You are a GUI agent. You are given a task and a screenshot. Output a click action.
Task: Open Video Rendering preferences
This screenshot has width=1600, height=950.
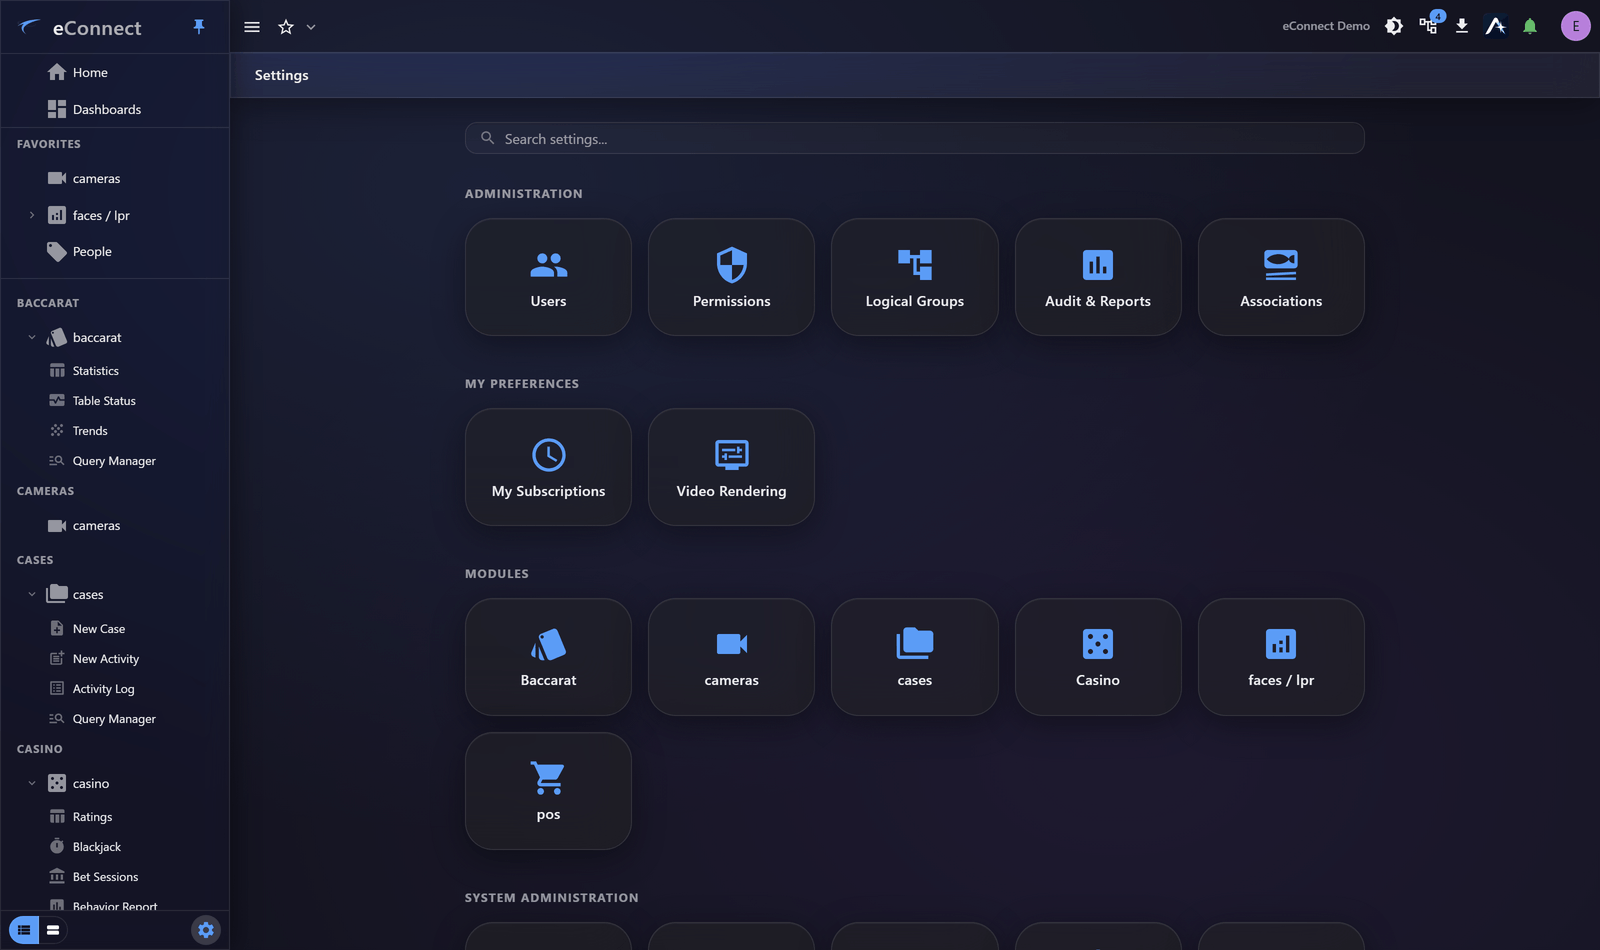point(732,467)
